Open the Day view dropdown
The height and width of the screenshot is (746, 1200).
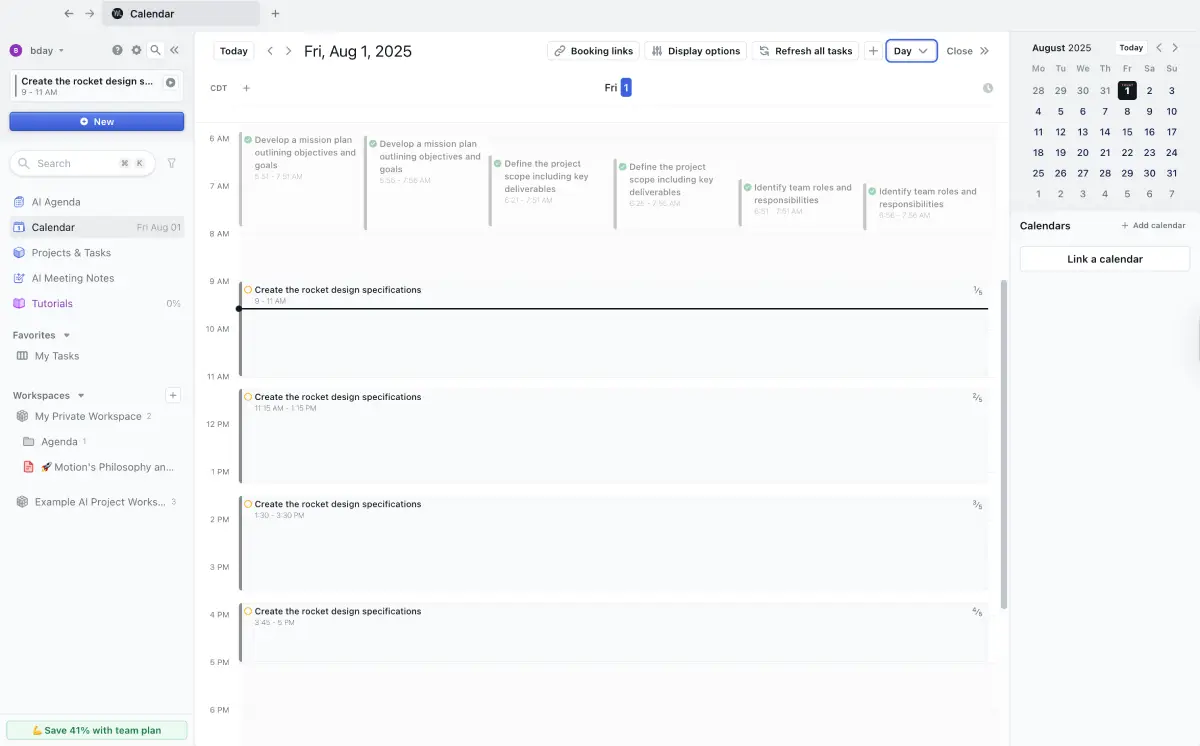coord(911,51)
